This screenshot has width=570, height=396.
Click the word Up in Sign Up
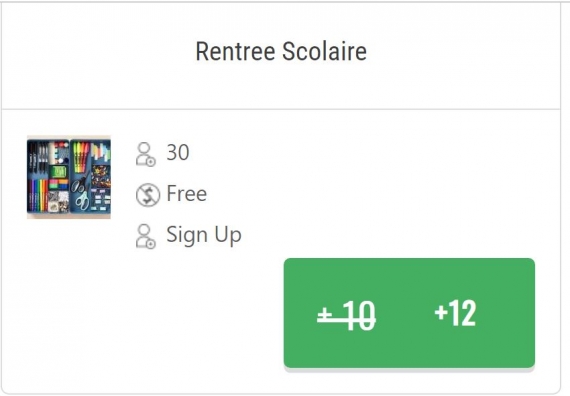228,235
